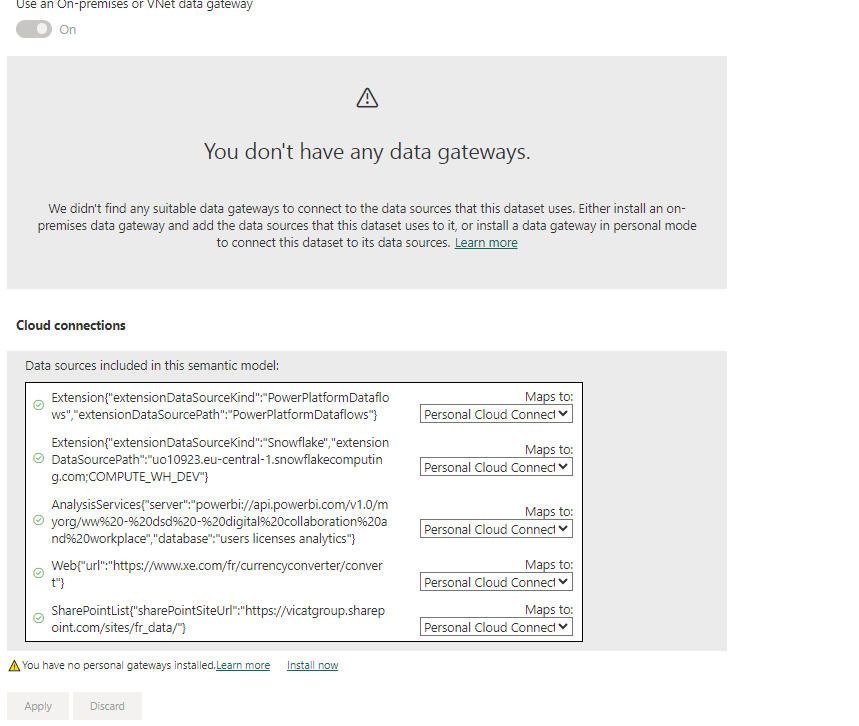Click green check icon for PowerPlatformDataflows source
Viewport: 859px width, 726px height.
click(38, 405)
